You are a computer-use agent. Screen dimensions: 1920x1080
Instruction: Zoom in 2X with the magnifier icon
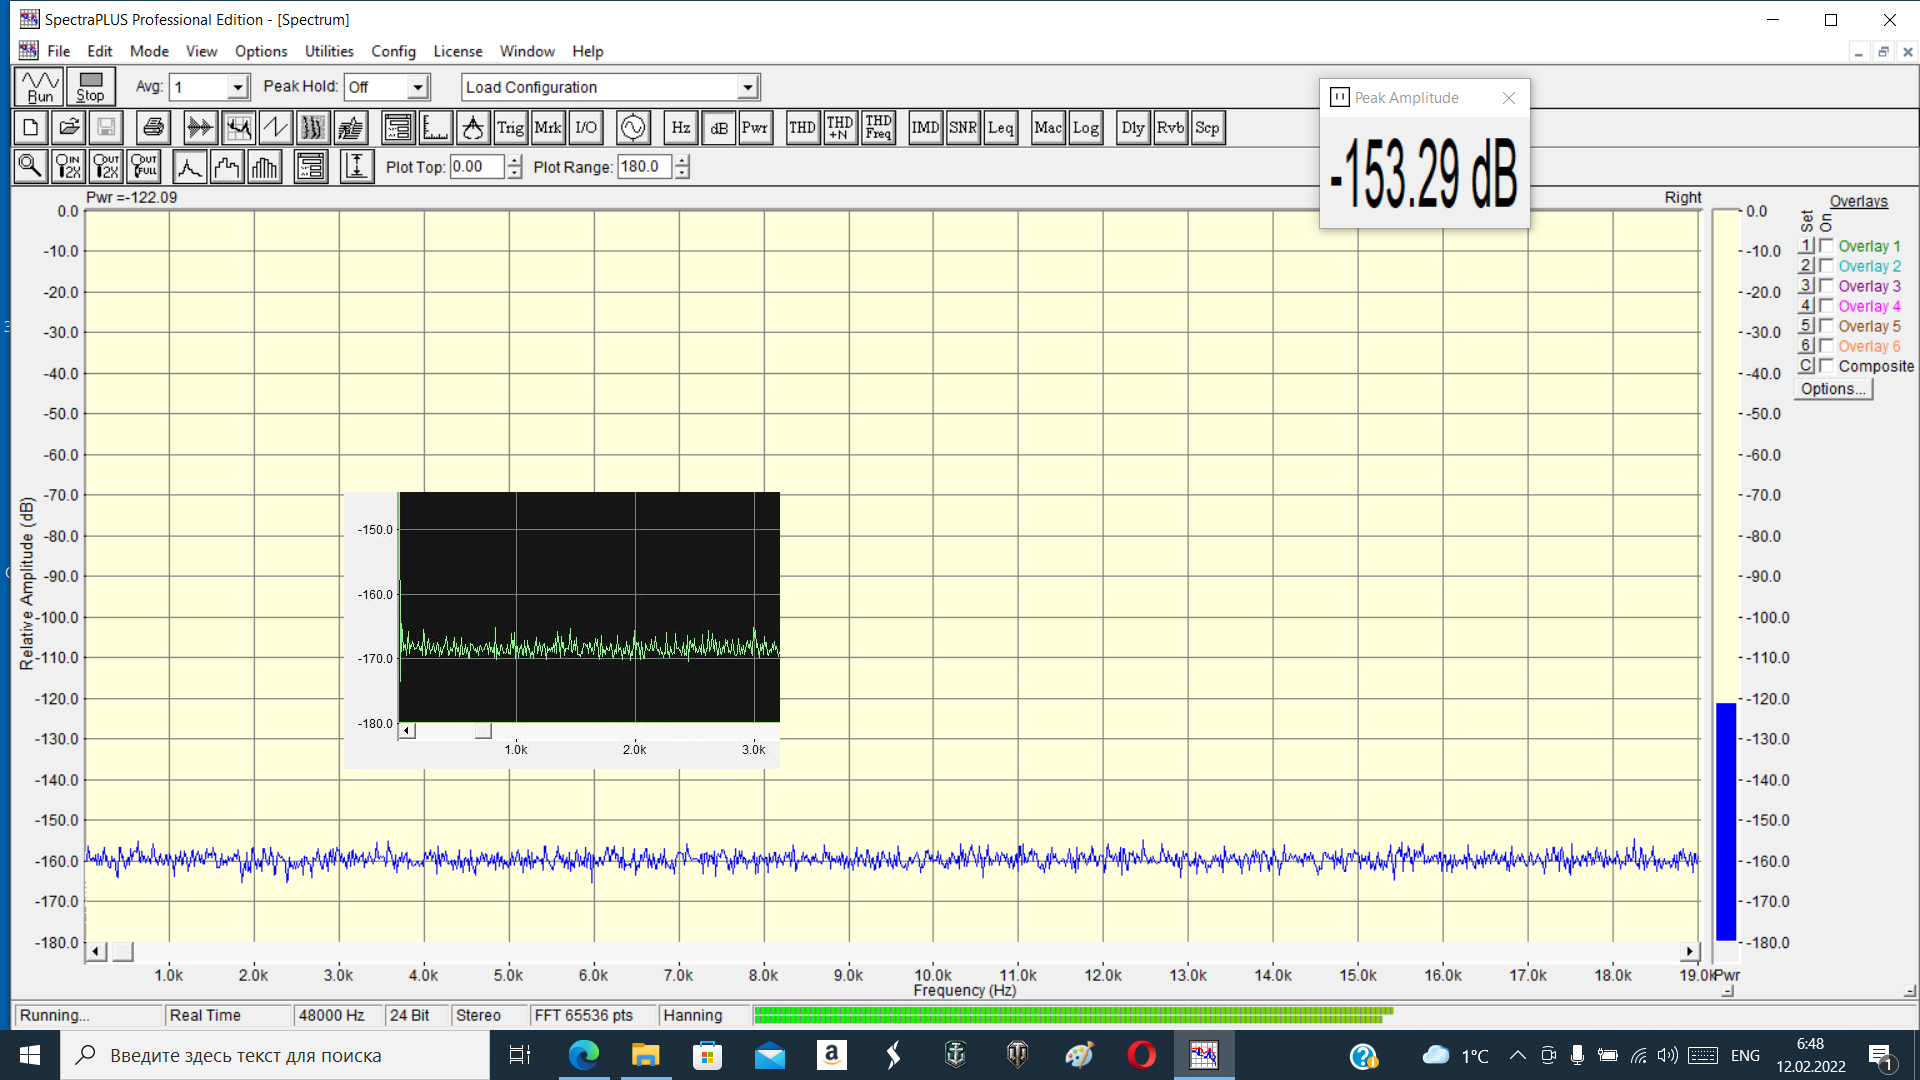click(68, 167)
